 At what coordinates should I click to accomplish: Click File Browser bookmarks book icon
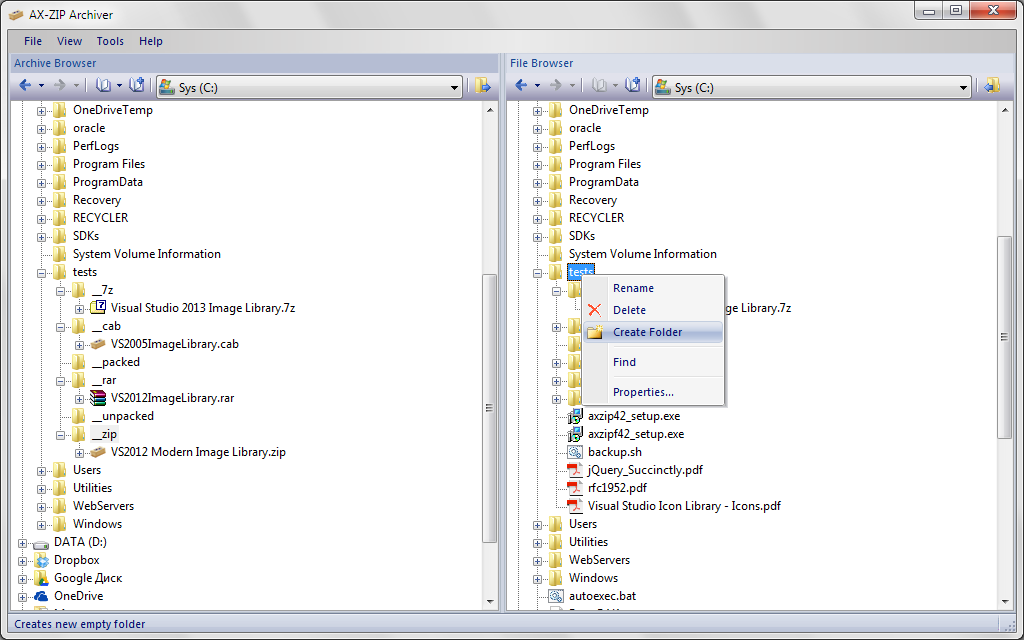(600, 86)
